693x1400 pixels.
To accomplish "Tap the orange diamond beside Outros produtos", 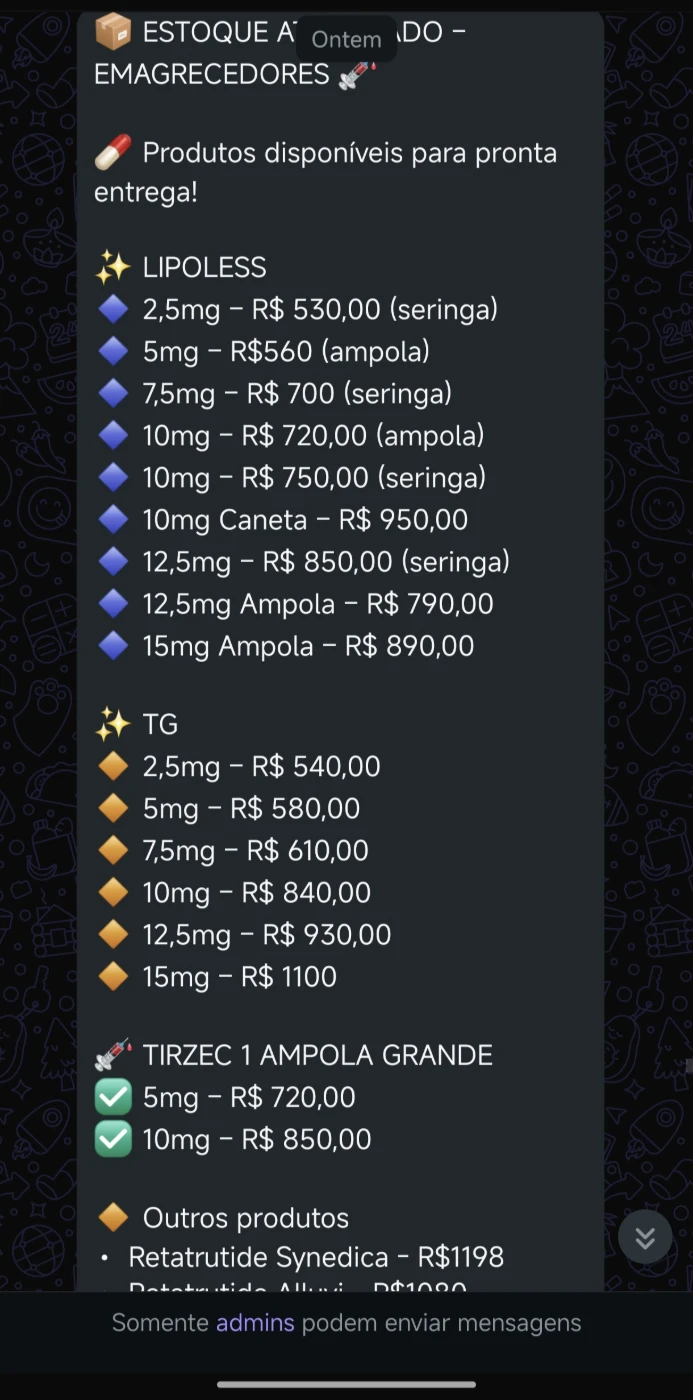I will pos(113,1218).
